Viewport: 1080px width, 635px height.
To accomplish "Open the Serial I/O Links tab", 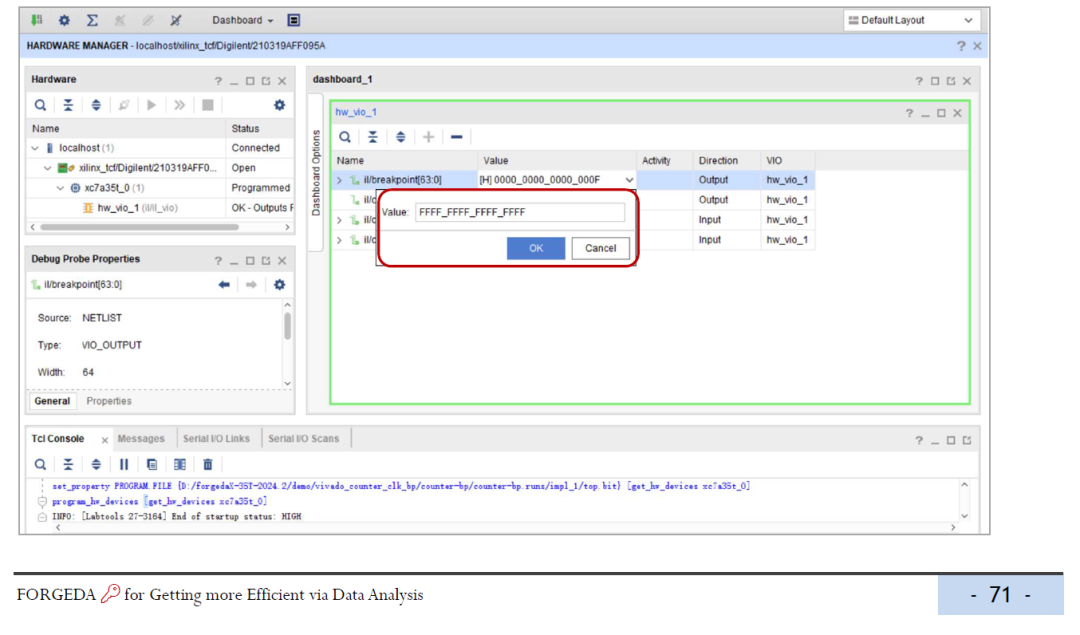I will tap(216, 439).
